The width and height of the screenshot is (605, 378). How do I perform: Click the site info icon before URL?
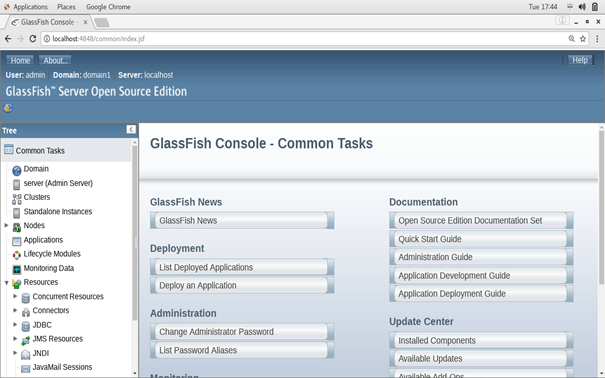47,39
